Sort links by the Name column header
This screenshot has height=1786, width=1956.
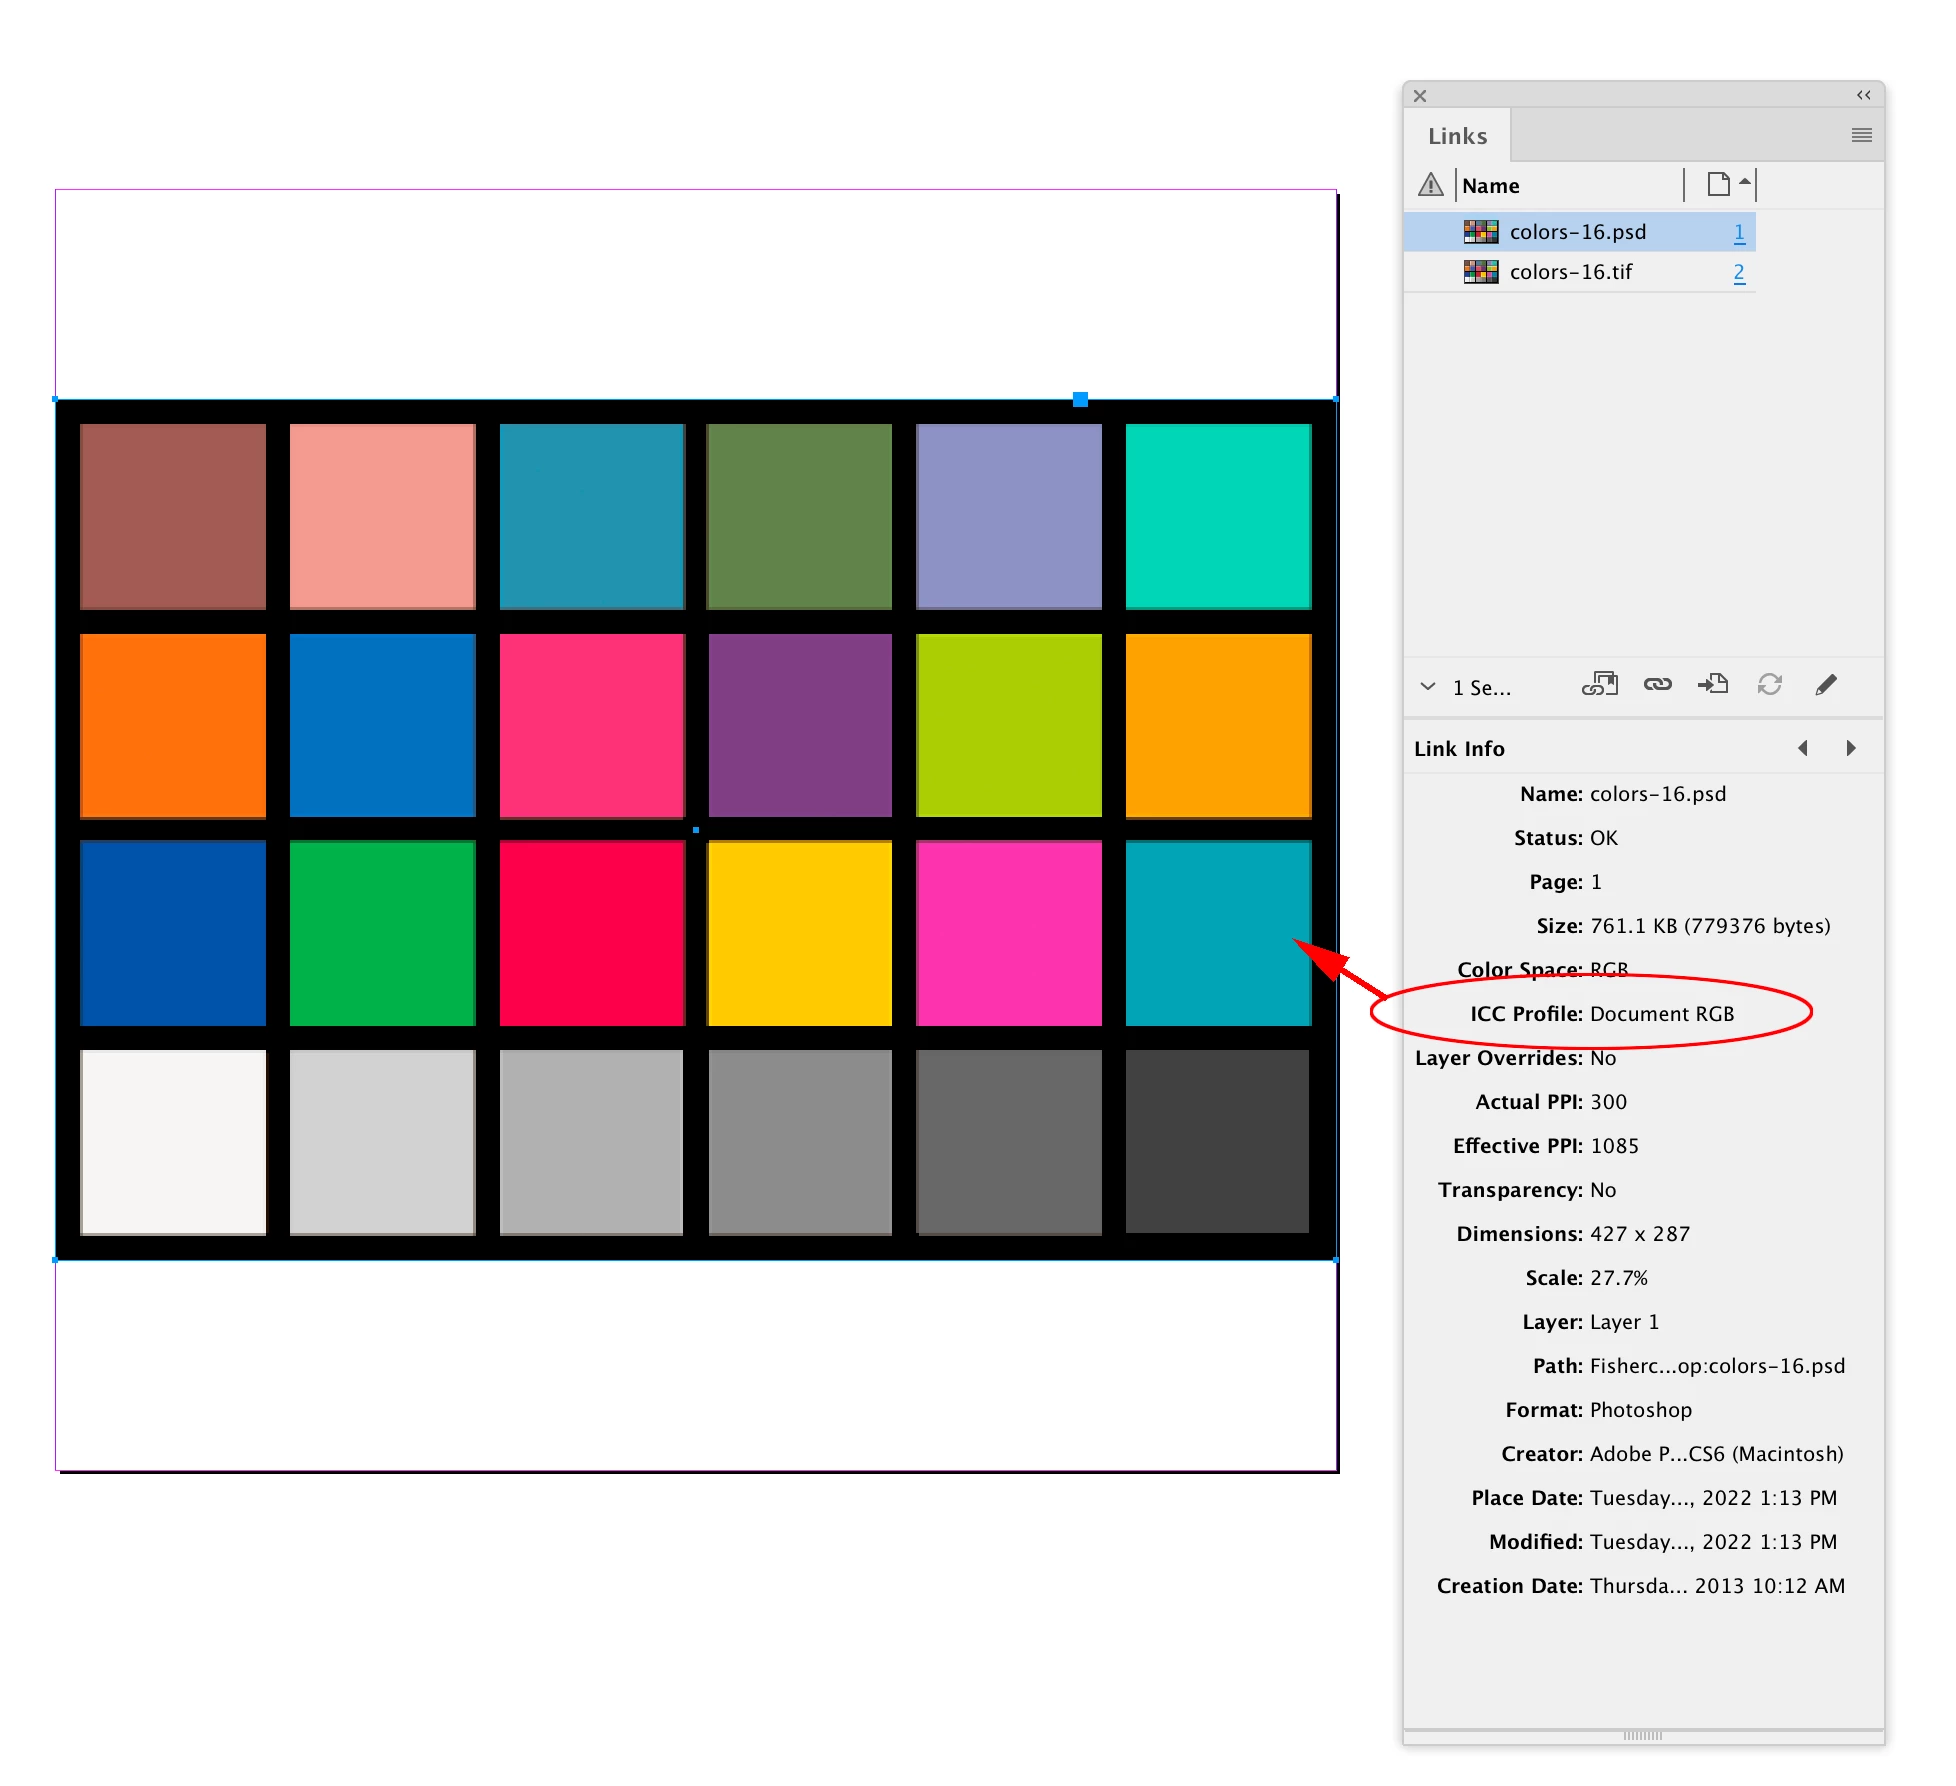1490,186
